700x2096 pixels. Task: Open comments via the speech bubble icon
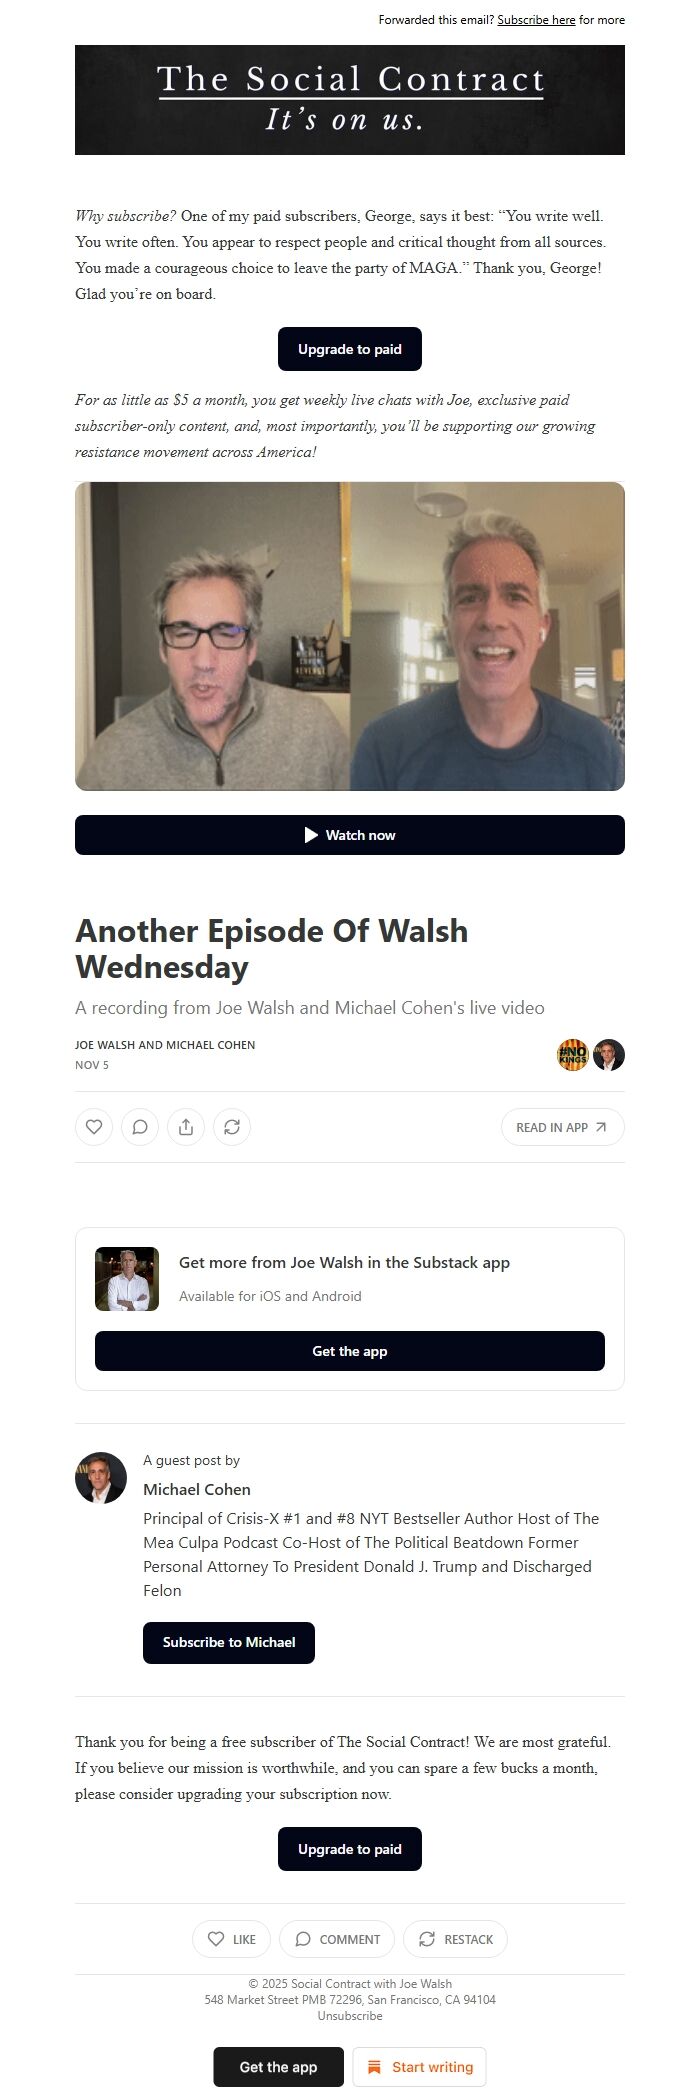pyautogui.click(x=140, y=1127)
